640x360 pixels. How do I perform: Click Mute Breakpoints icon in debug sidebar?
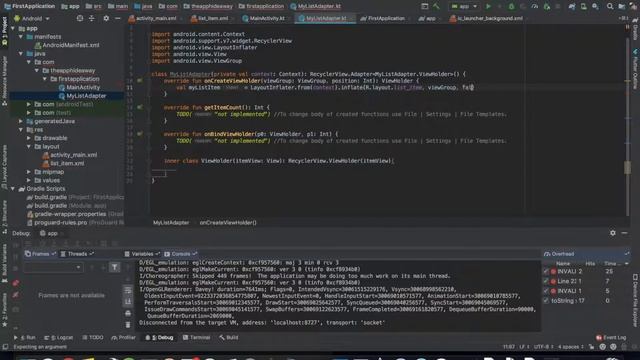16,295
